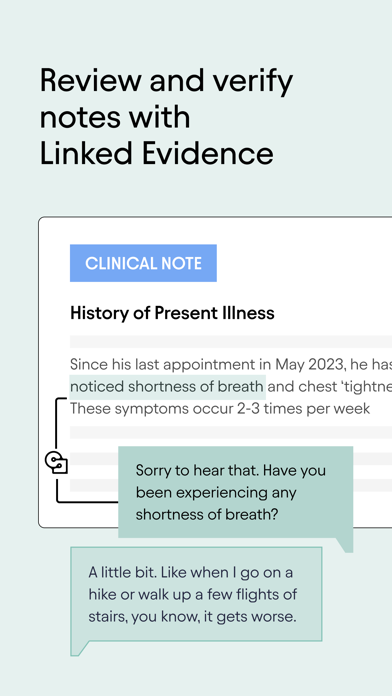Select the line "These symptoms occur 2-3 times per week"
The height and width of the screenshot is (696, 392).
pyautogui.click(x=220, y=408)
